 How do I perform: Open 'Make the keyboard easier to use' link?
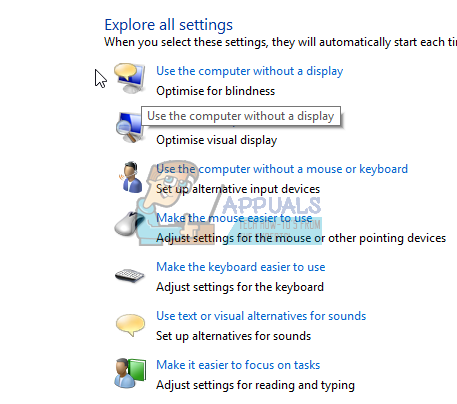[x=240, y=267]
